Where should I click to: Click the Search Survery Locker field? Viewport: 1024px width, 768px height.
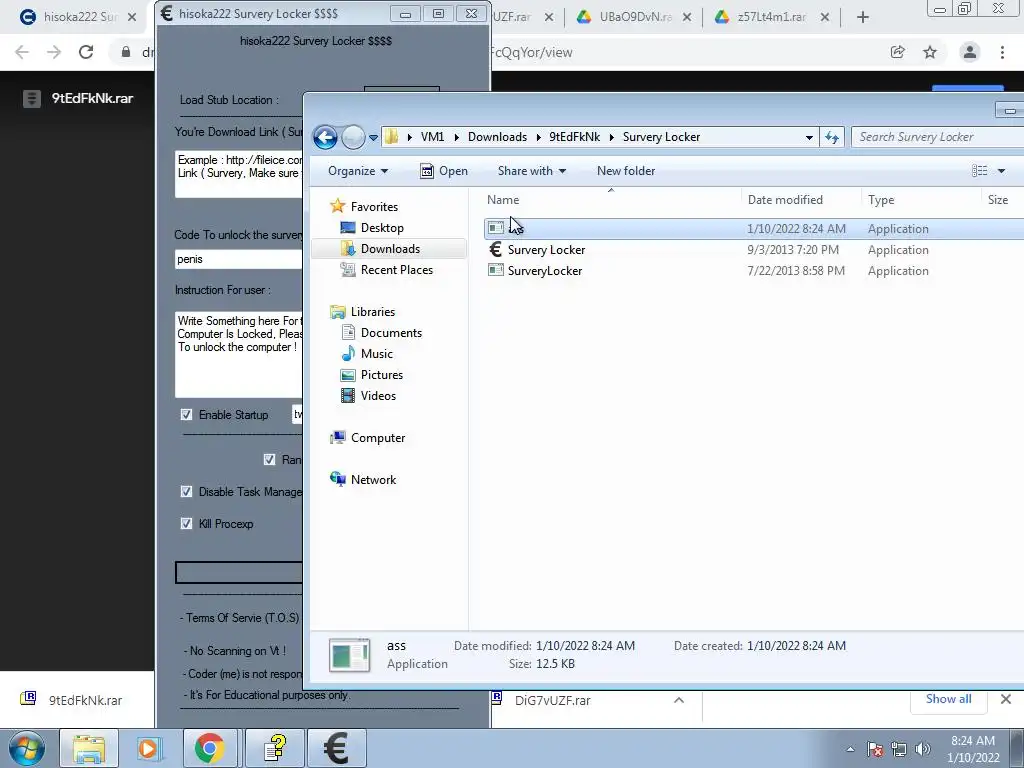938,137
